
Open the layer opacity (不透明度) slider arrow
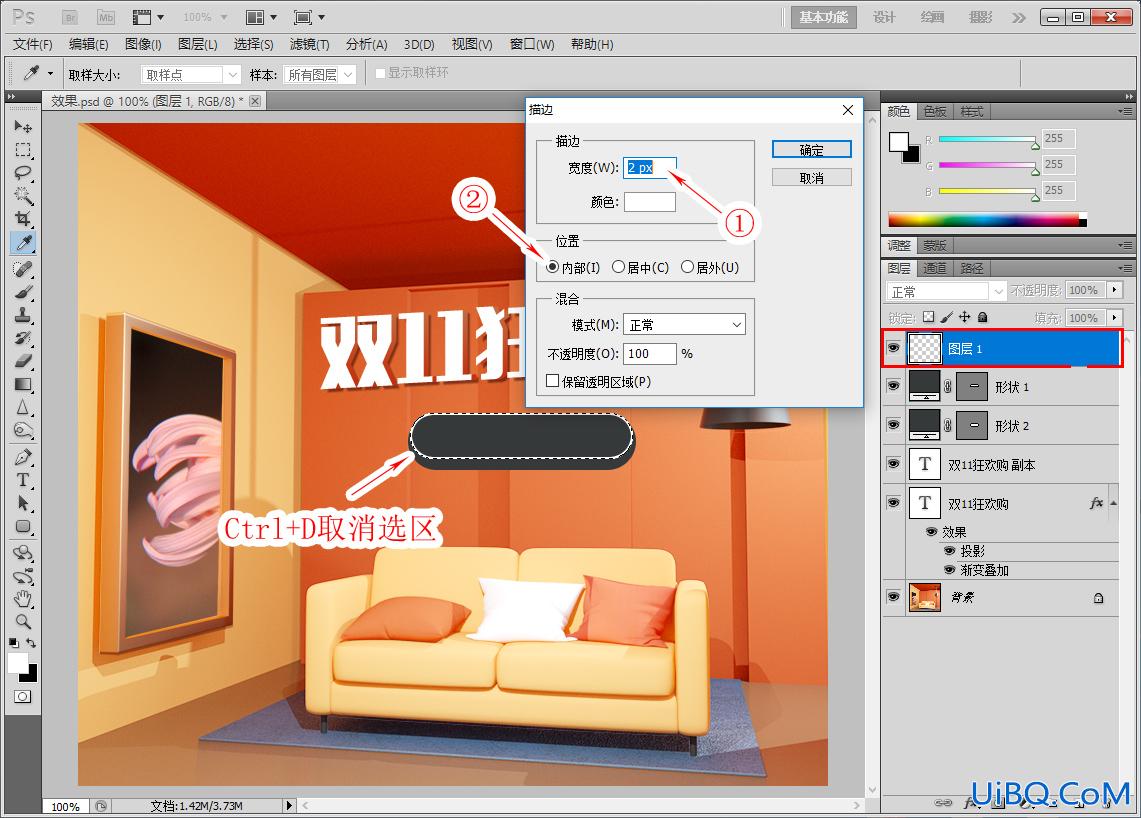(x=1114, y=290)
